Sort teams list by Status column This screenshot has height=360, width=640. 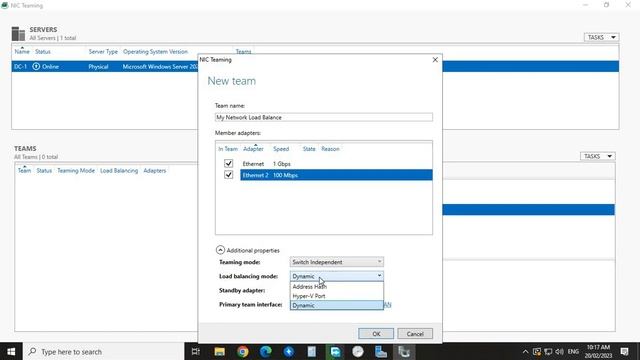click(x=44, y=171)
